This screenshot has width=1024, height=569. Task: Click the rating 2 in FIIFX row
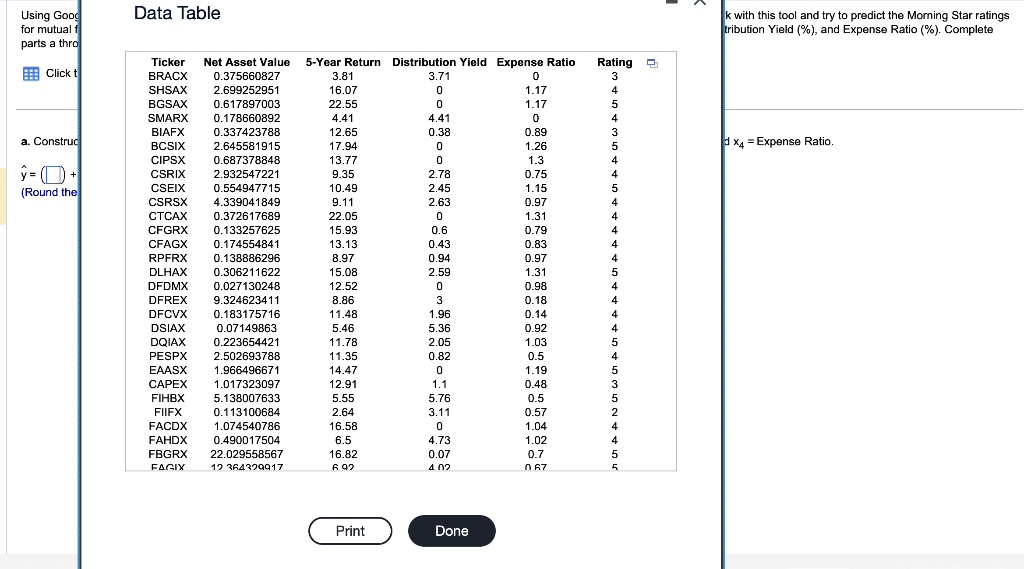[x=615, y=412]
